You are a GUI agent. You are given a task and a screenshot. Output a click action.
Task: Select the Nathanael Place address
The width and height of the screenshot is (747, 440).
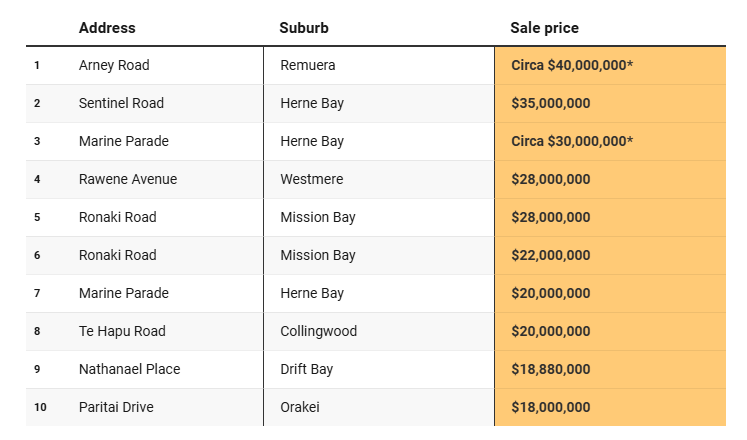(x=130, y=369)
